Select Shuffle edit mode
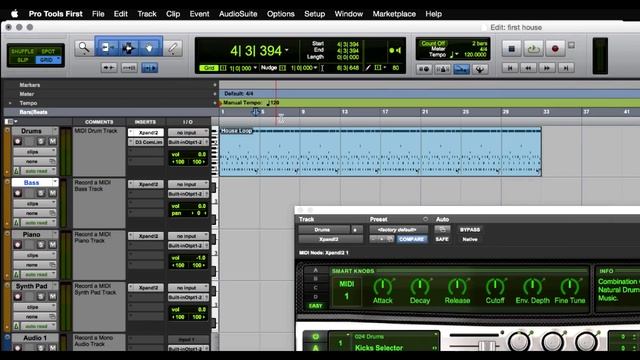Image resolution: width=640 pixels, height=360 pixels. coord(22,51)
